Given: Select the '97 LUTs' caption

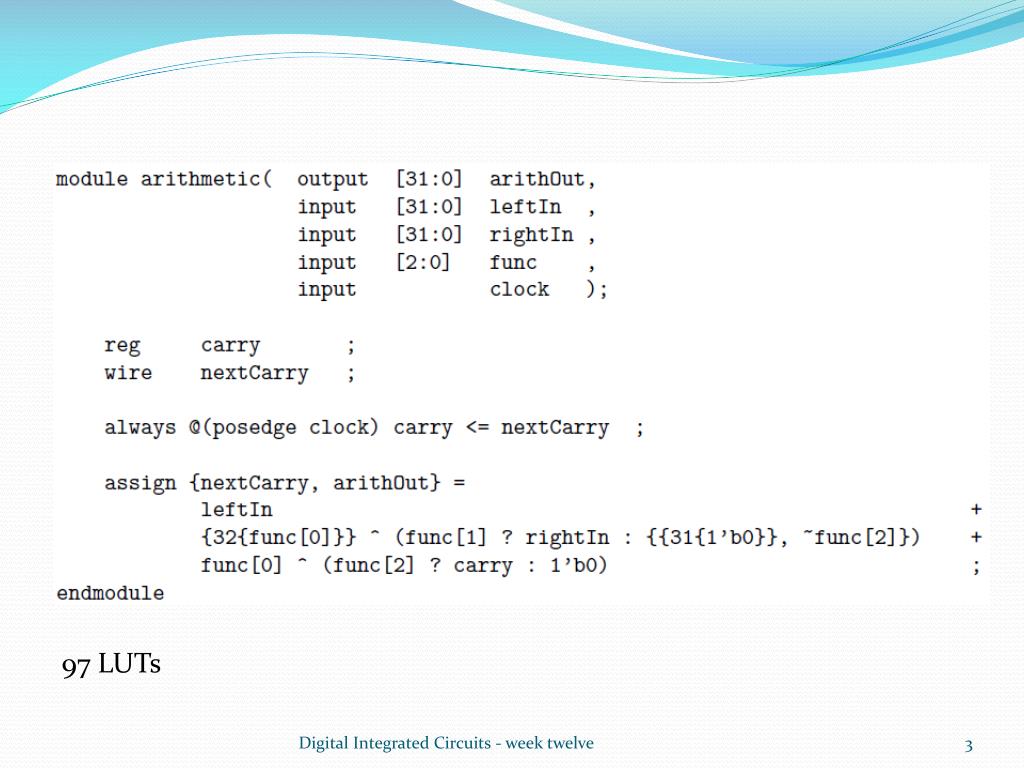Looking at the screenshot, I should [x=111, y=665].
